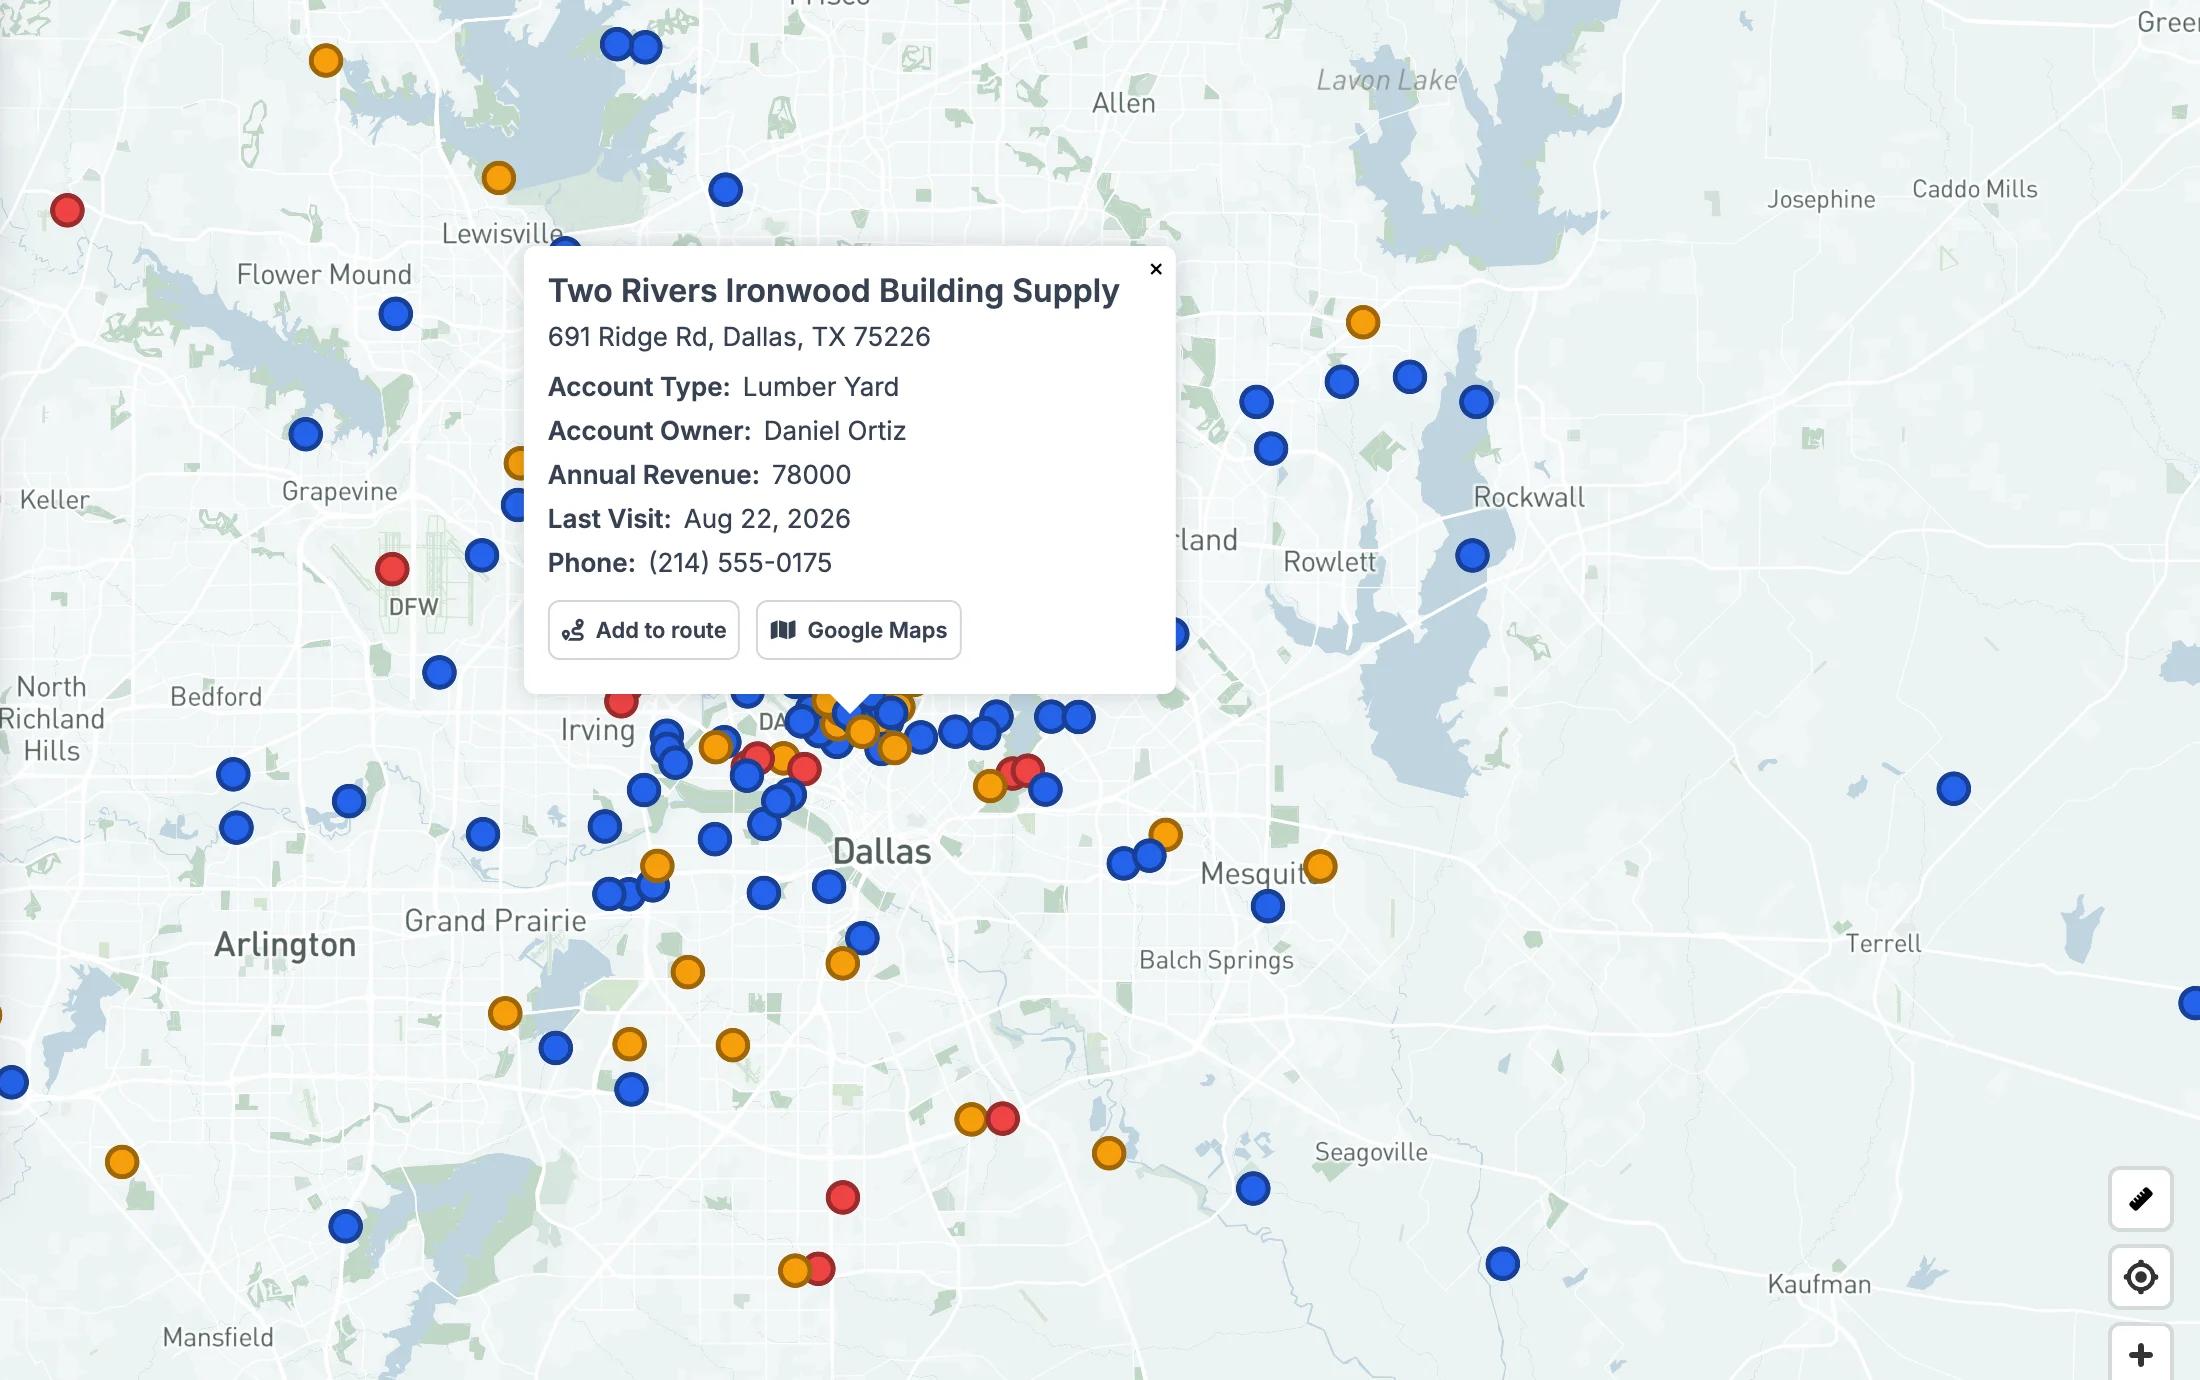Click red marker west of Flower Mound
The width and height of the screenshot is (2200, 1380).
(67, 210)
